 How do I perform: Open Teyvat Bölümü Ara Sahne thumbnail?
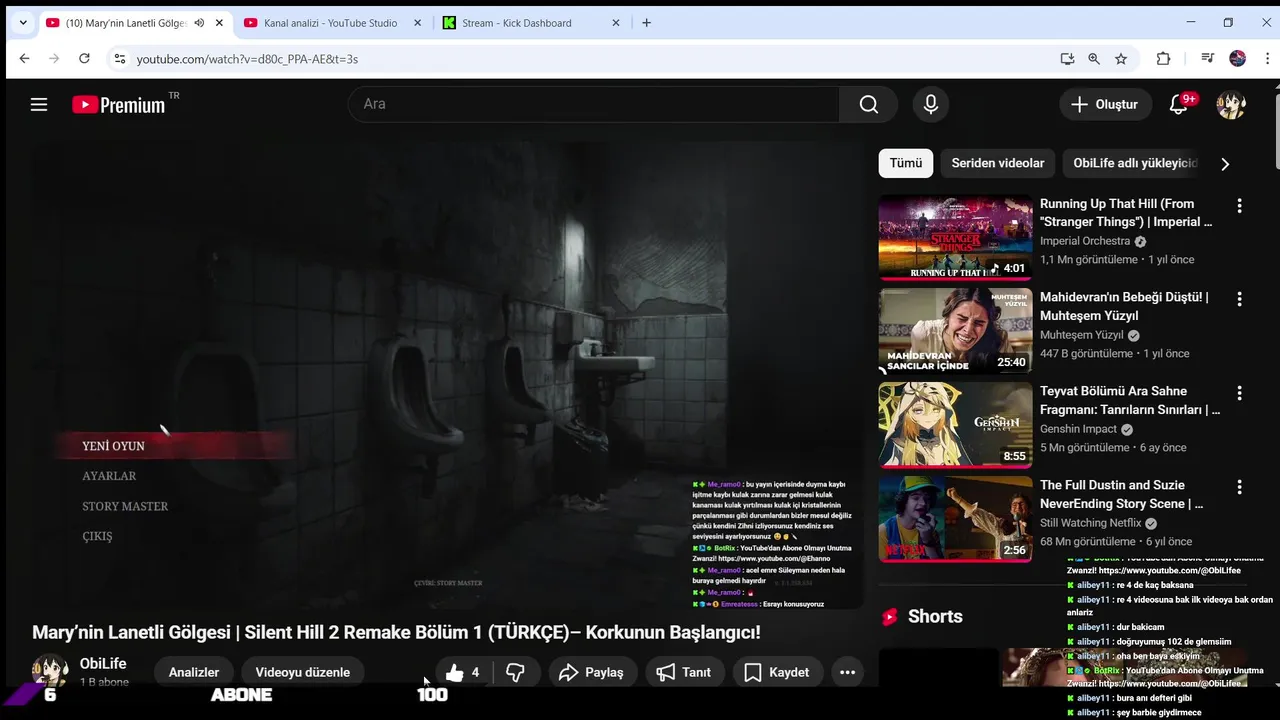(955, 425)
